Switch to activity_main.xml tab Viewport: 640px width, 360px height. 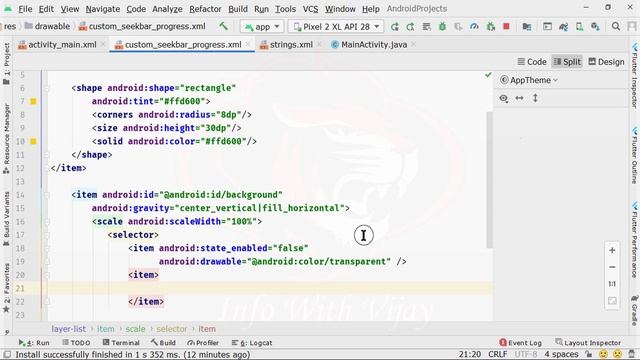pos(62,45)
